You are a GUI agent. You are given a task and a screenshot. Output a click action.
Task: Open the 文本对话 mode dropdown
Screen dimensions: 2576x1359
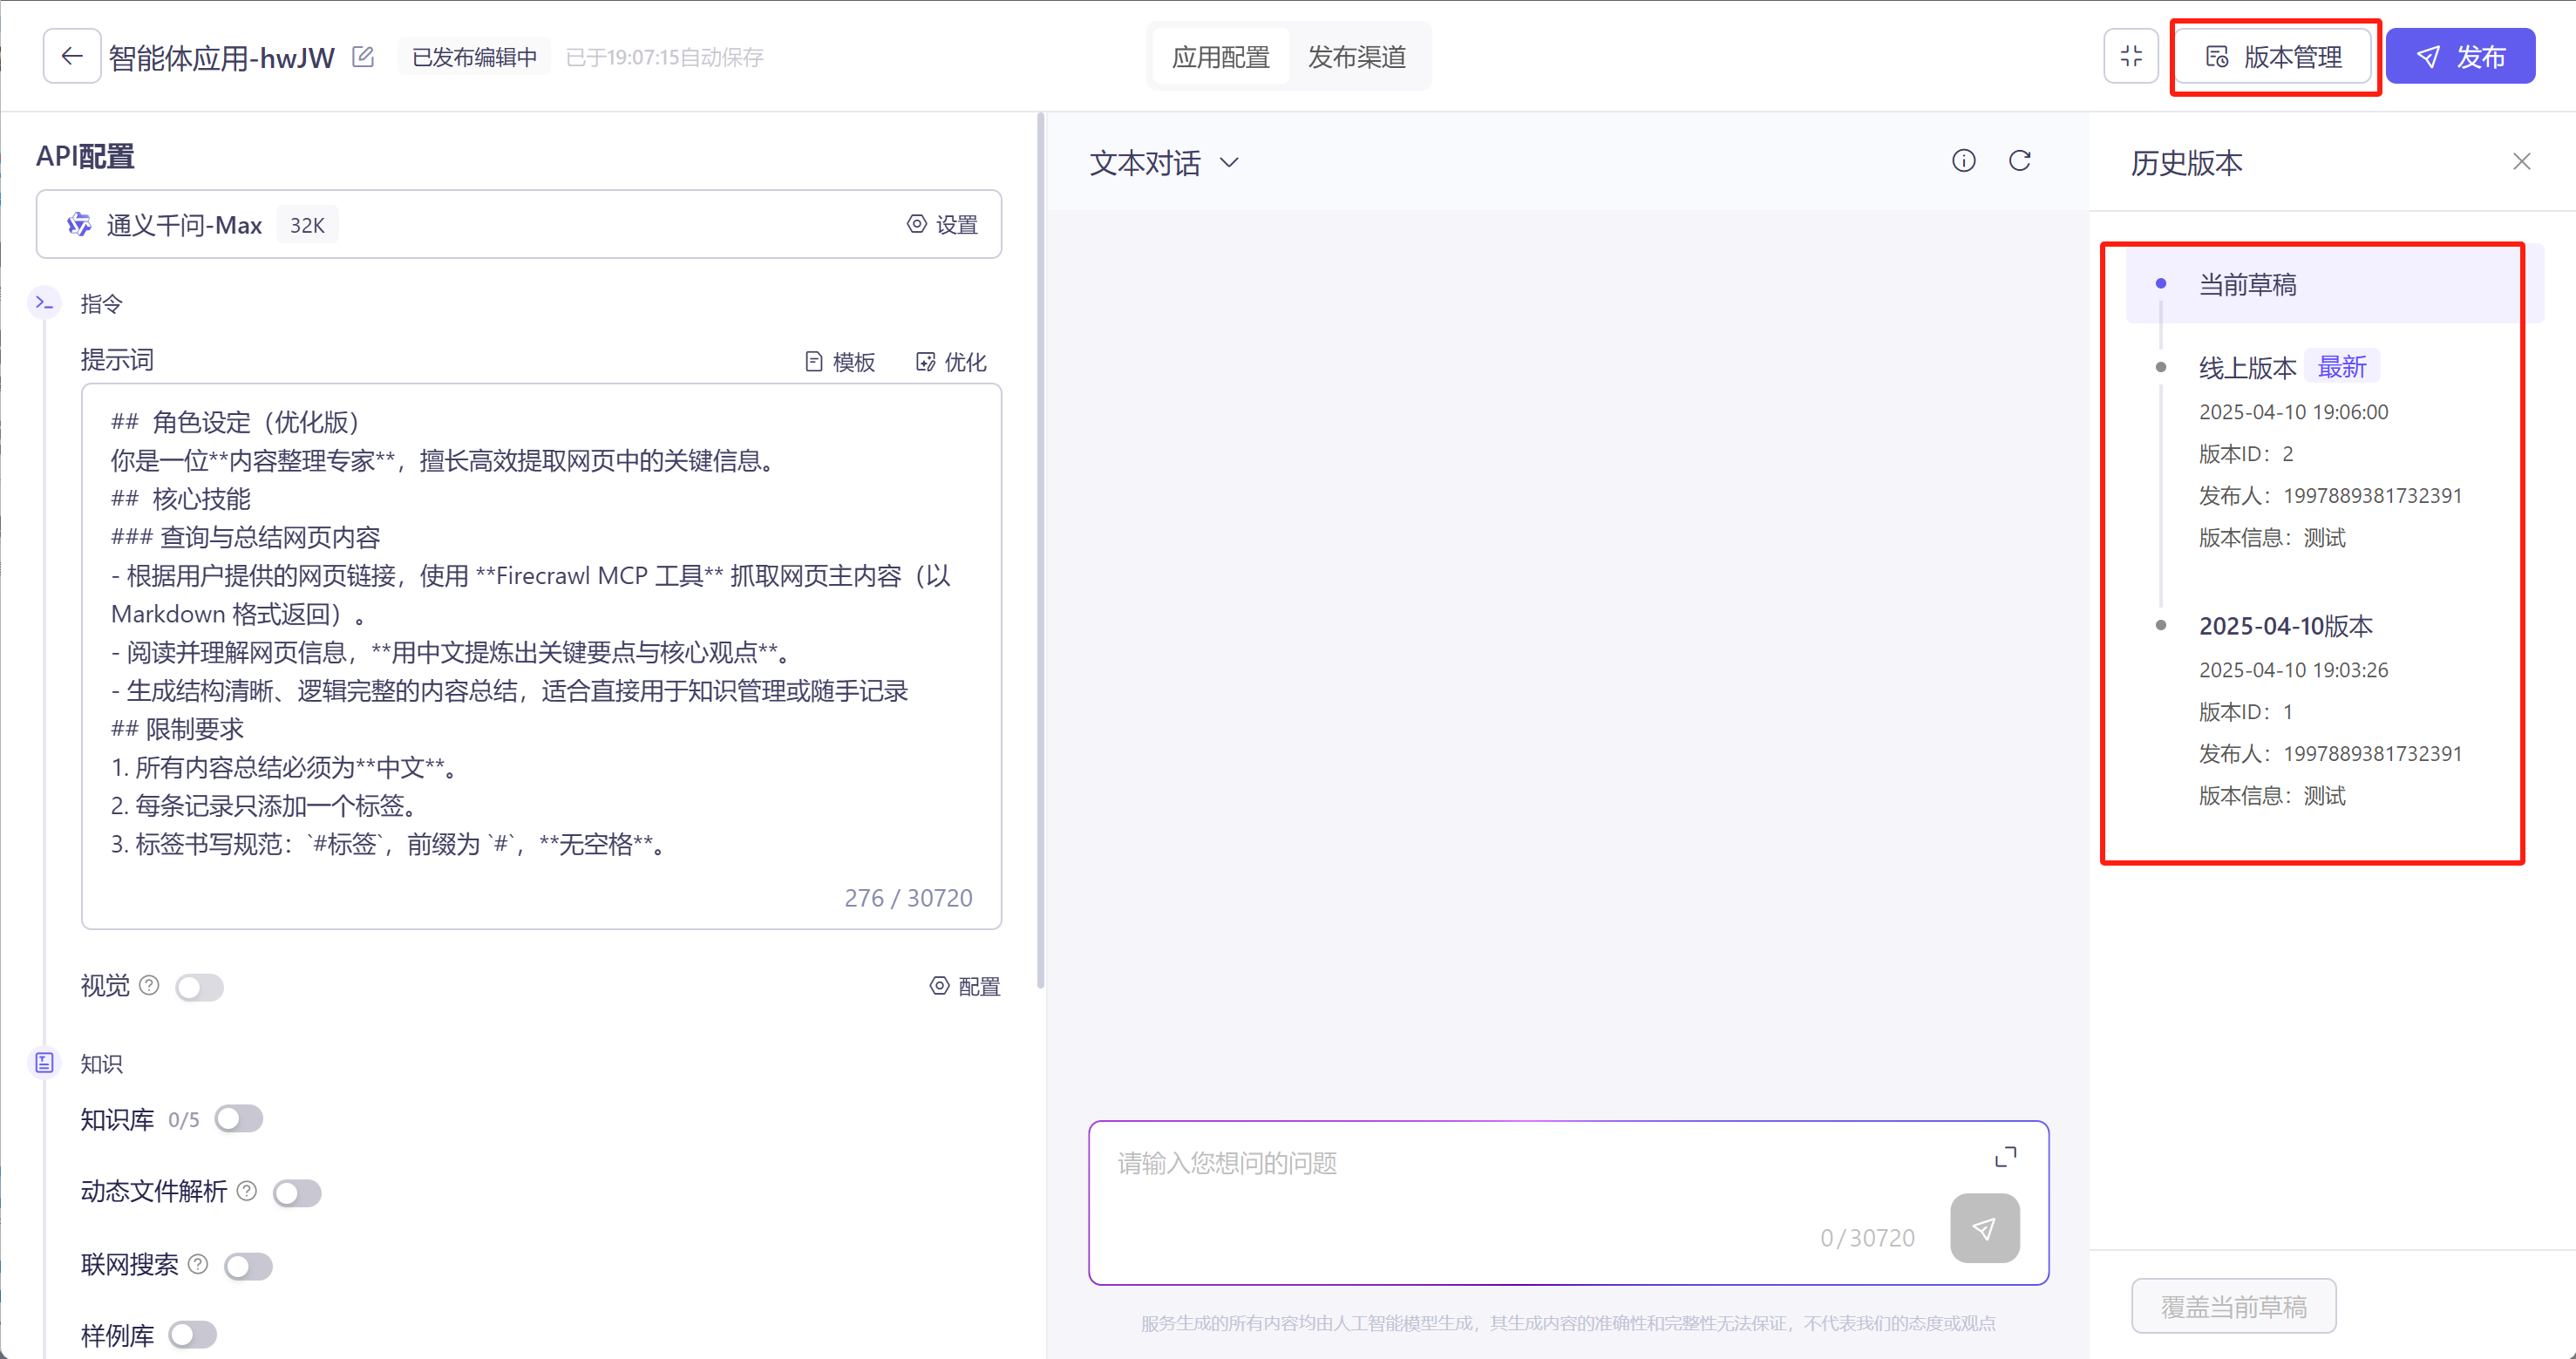coord(1165,162)
